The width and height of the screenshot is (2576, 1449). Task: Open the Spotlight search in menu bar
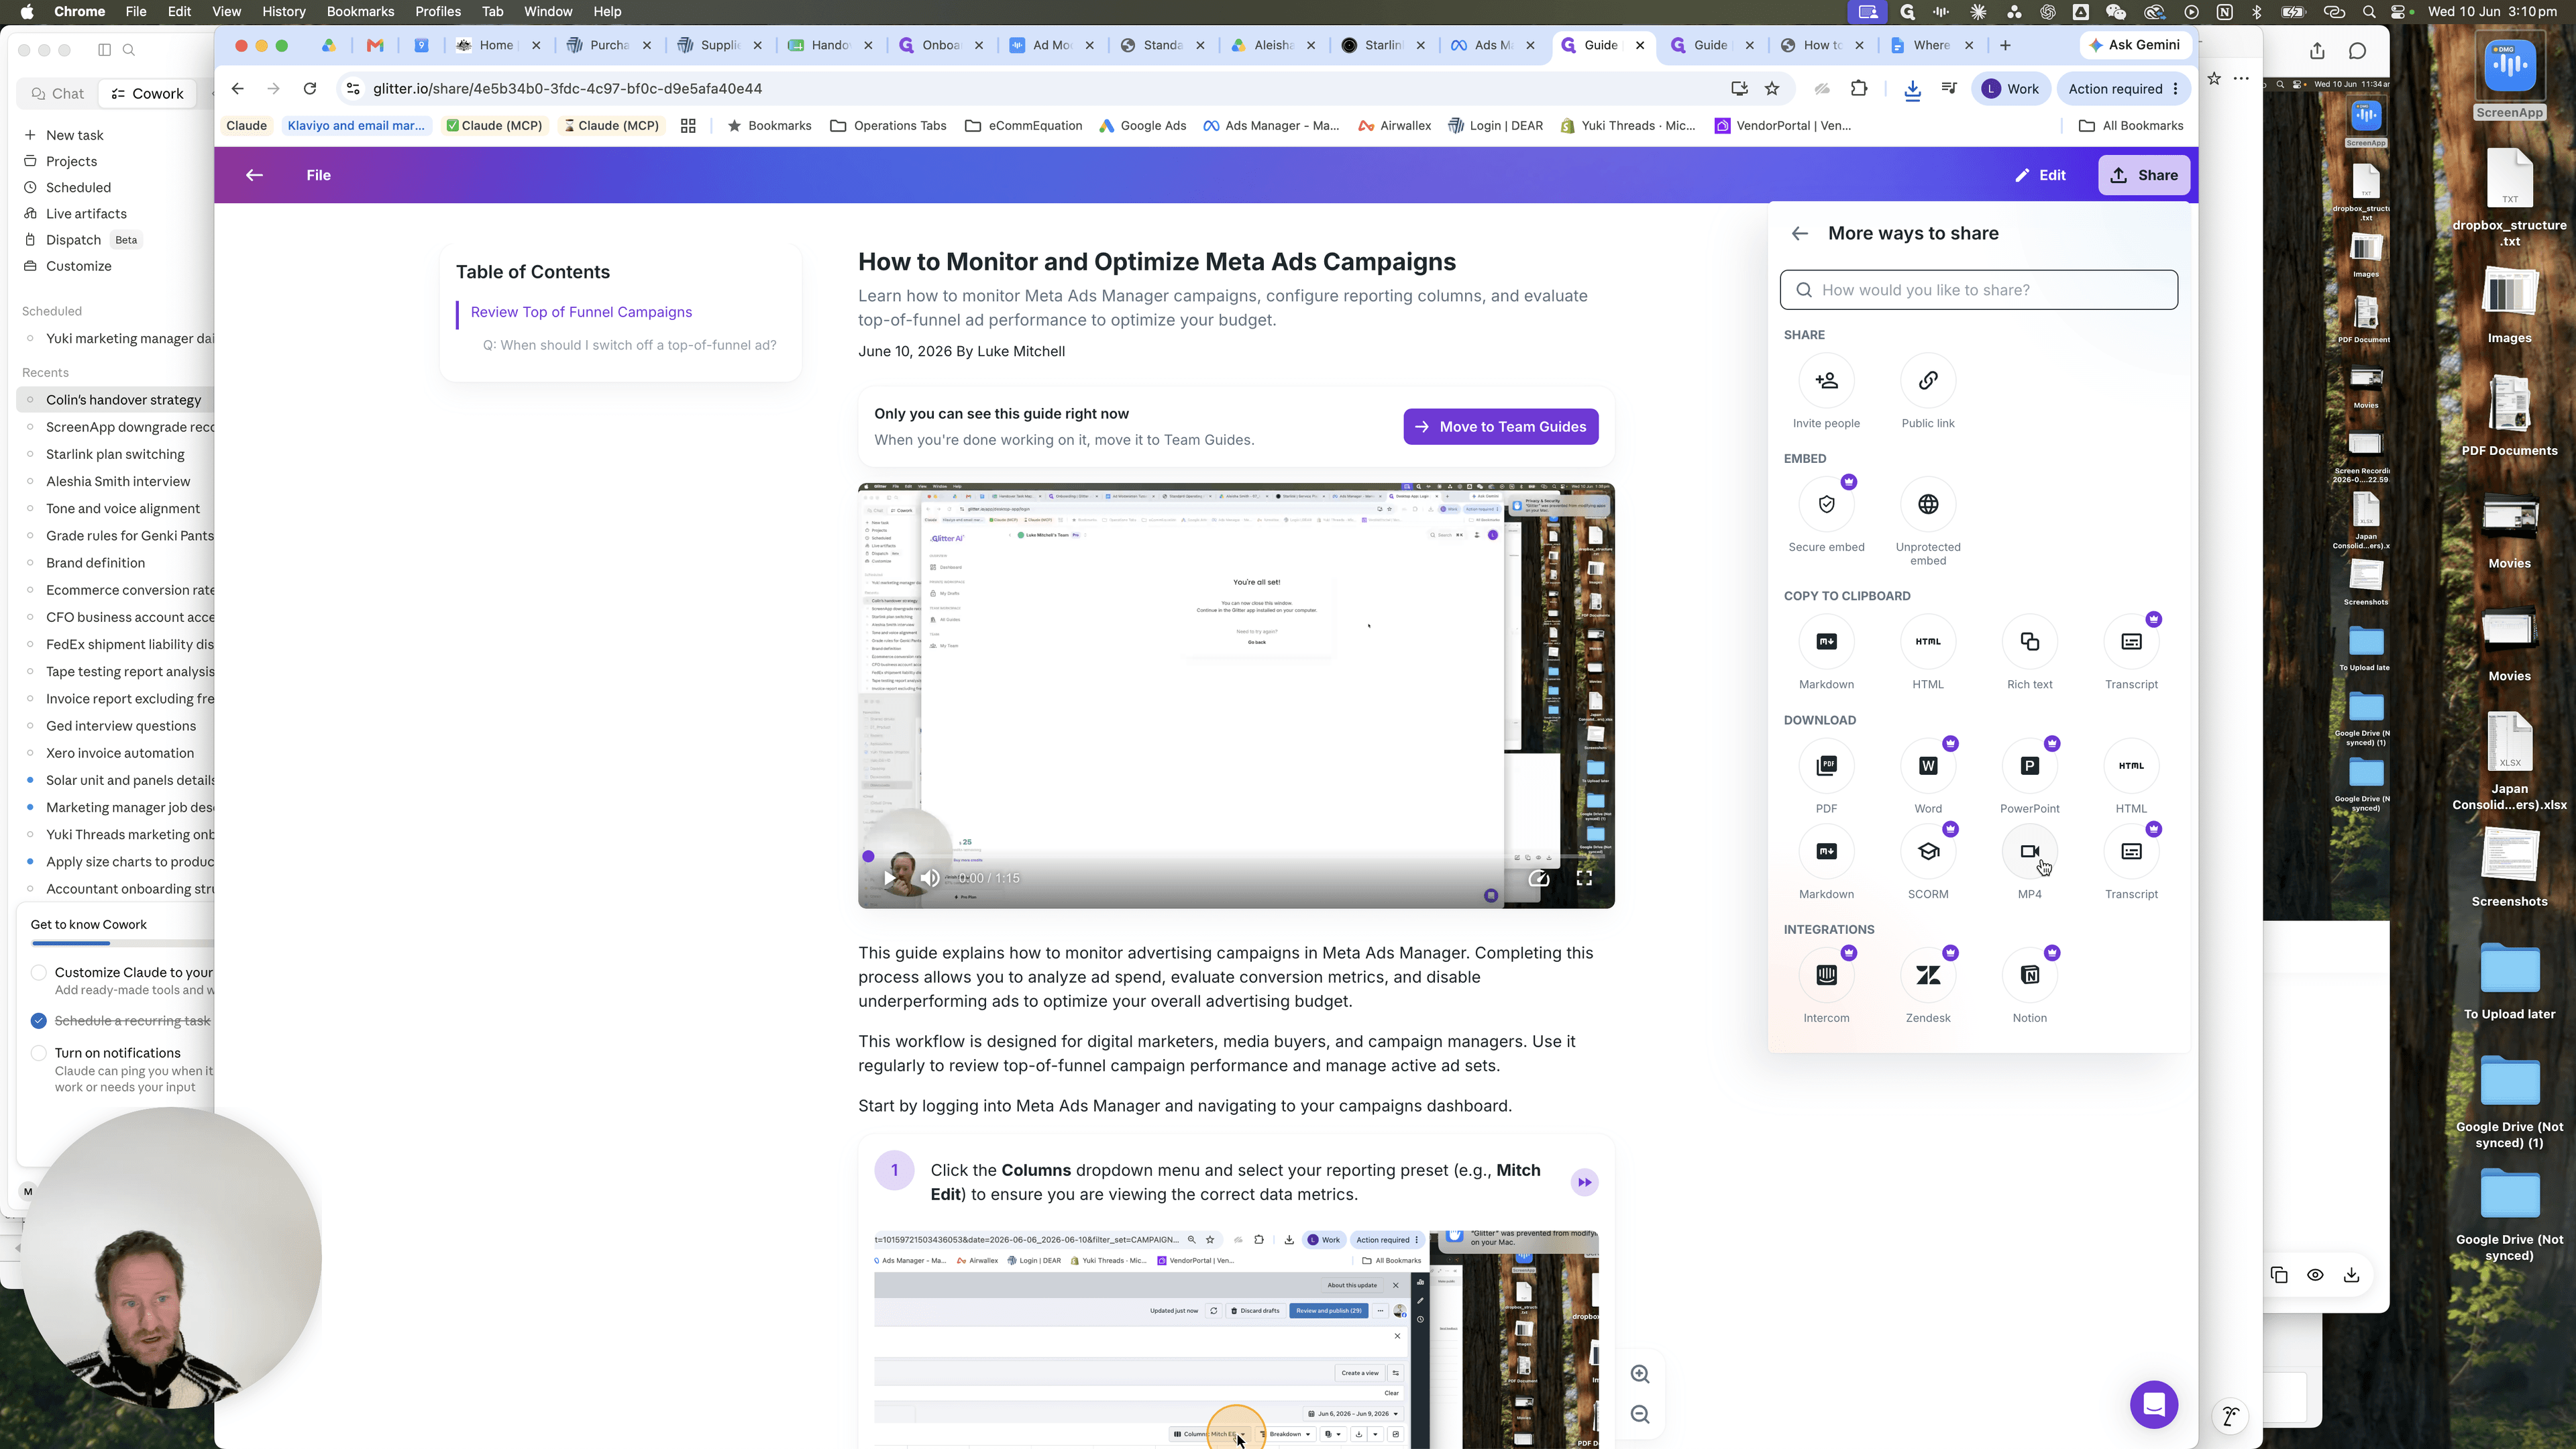[2369, 12]
